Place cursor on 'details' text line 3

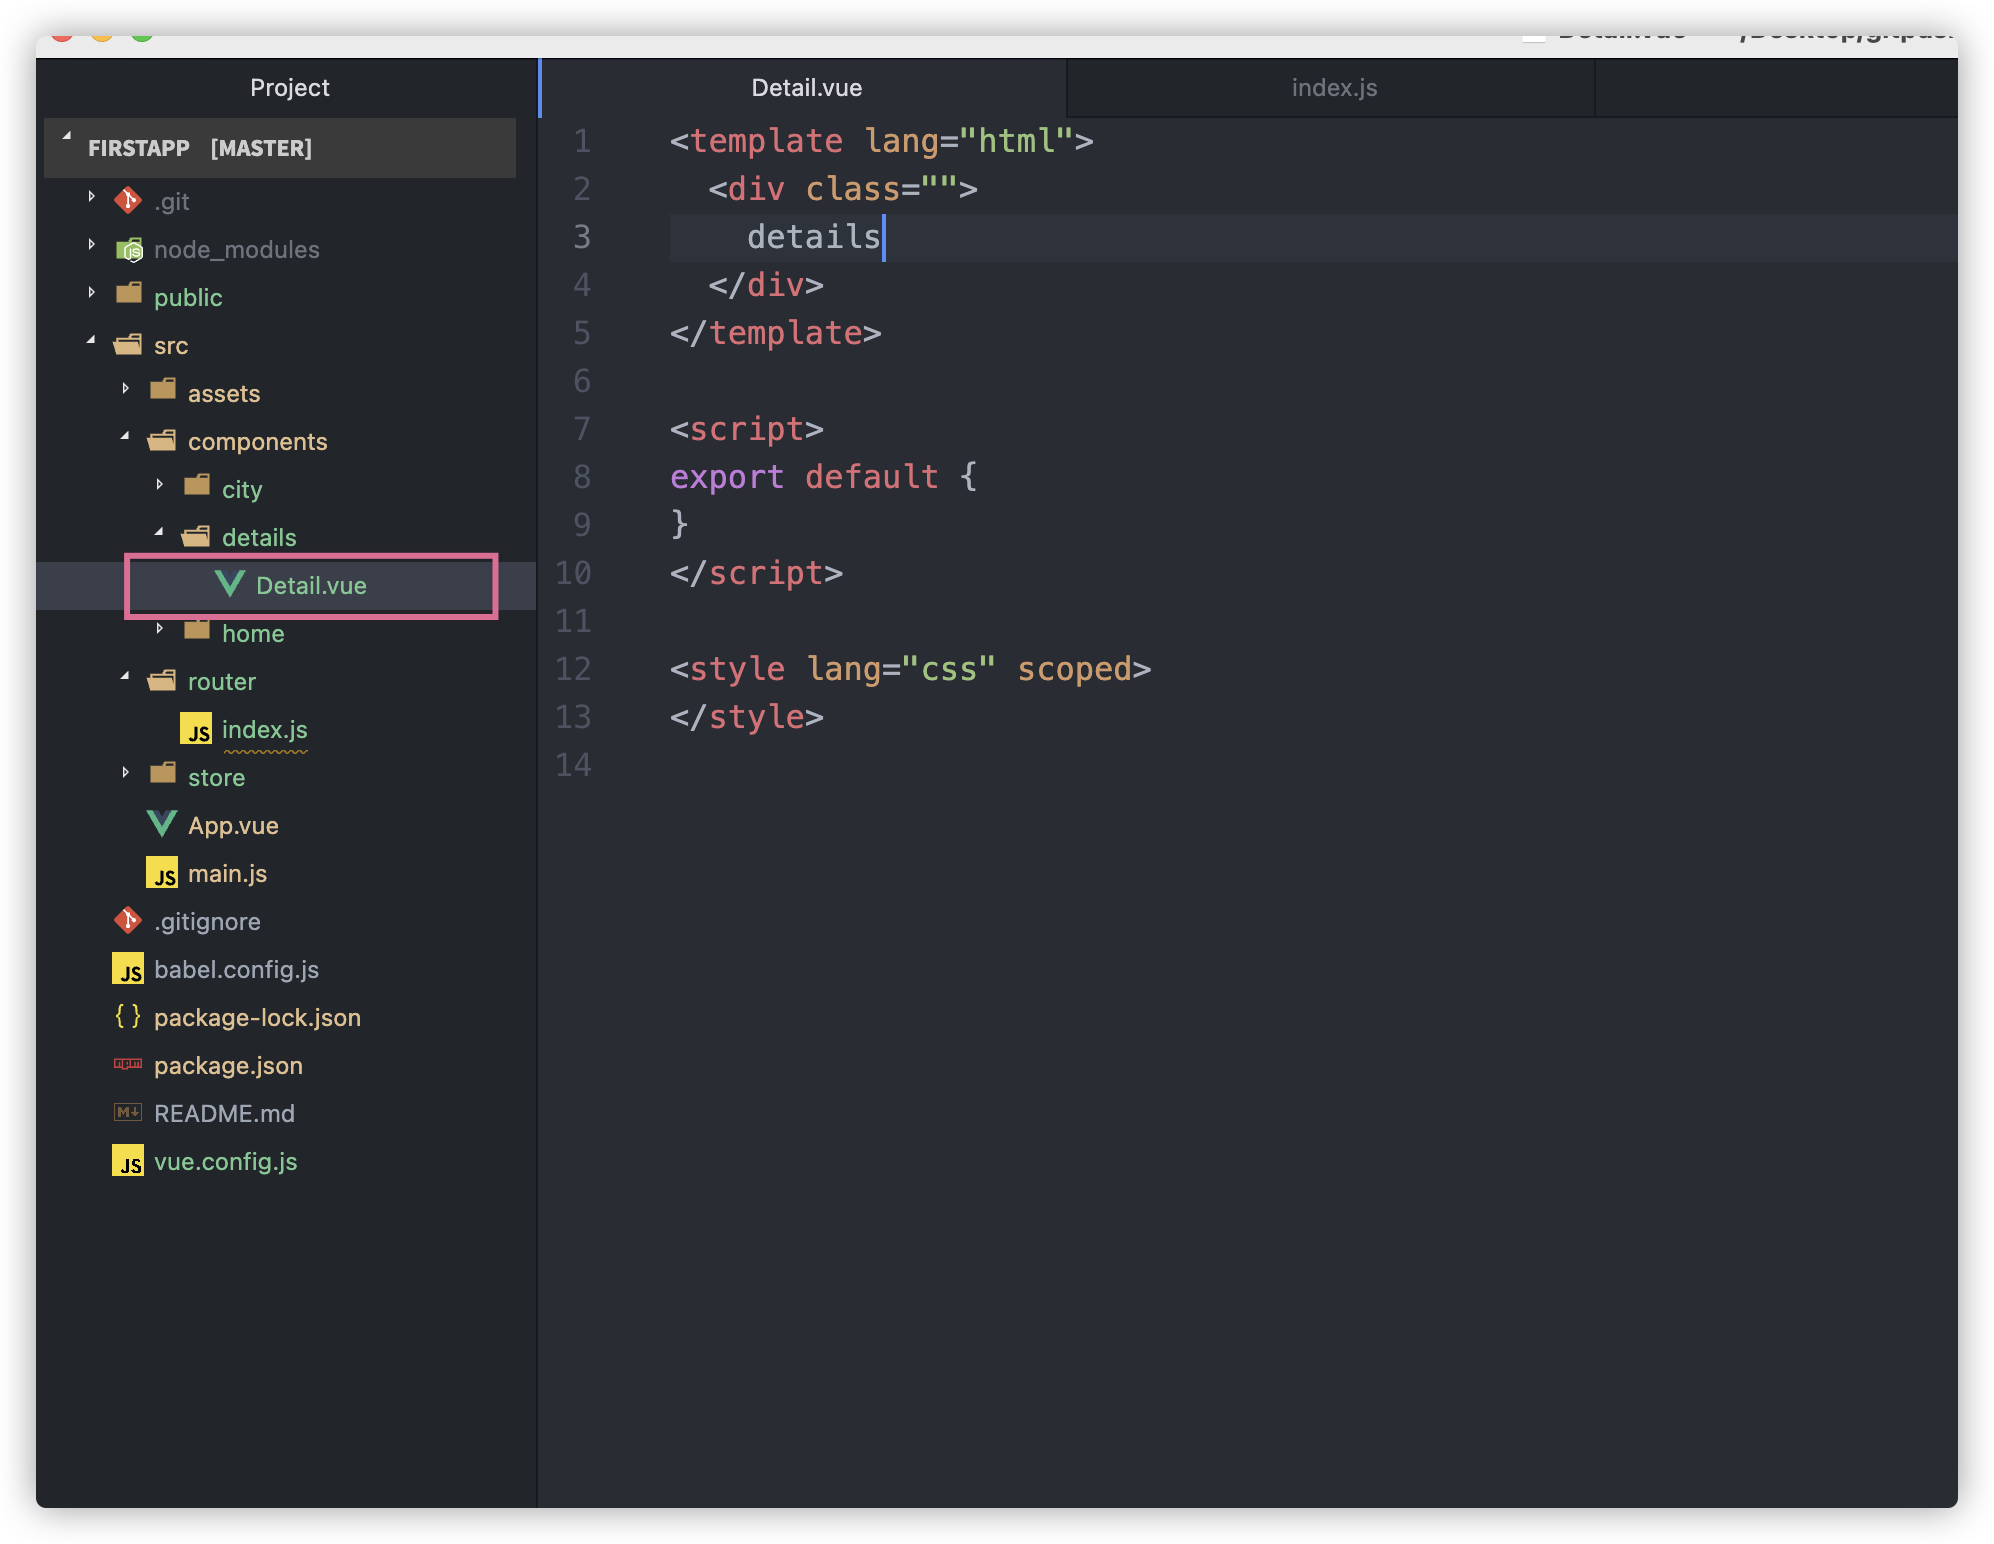click(813, 237)
